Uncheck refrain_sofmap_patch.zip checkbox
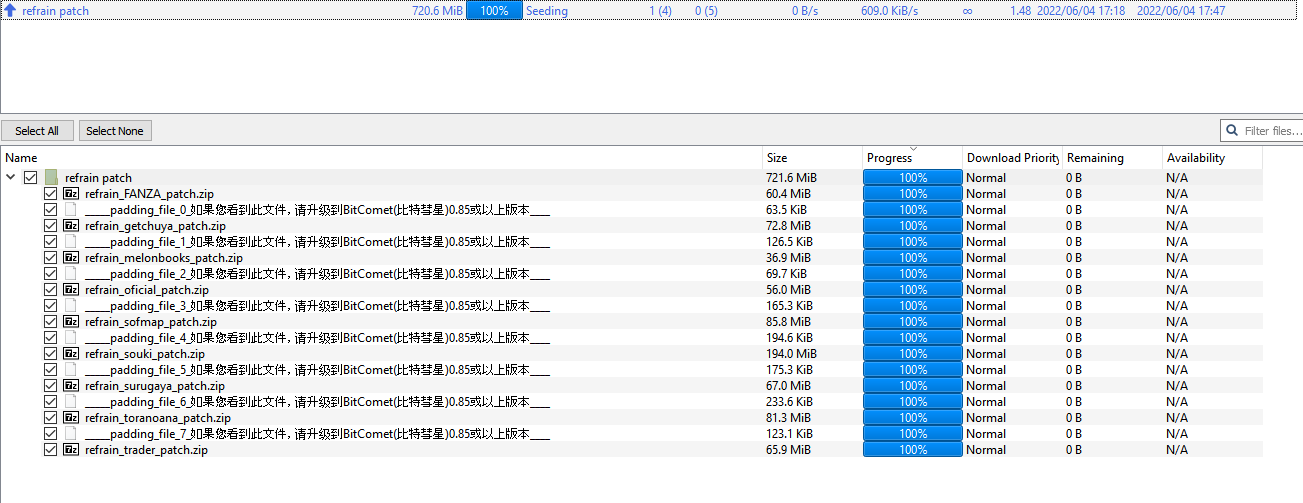Viewport: 1303px width, 503px height. [x=51, y=322]
